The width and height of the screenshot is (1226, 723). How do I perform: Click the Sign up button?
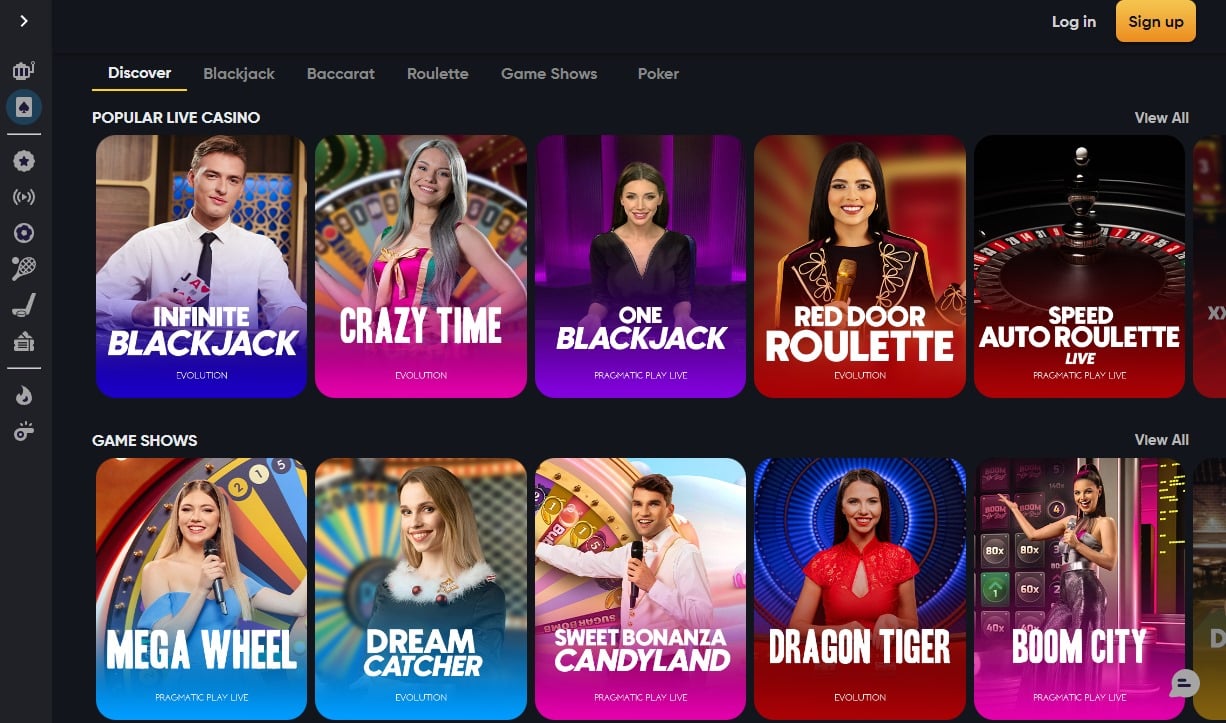click(1156, 22)
